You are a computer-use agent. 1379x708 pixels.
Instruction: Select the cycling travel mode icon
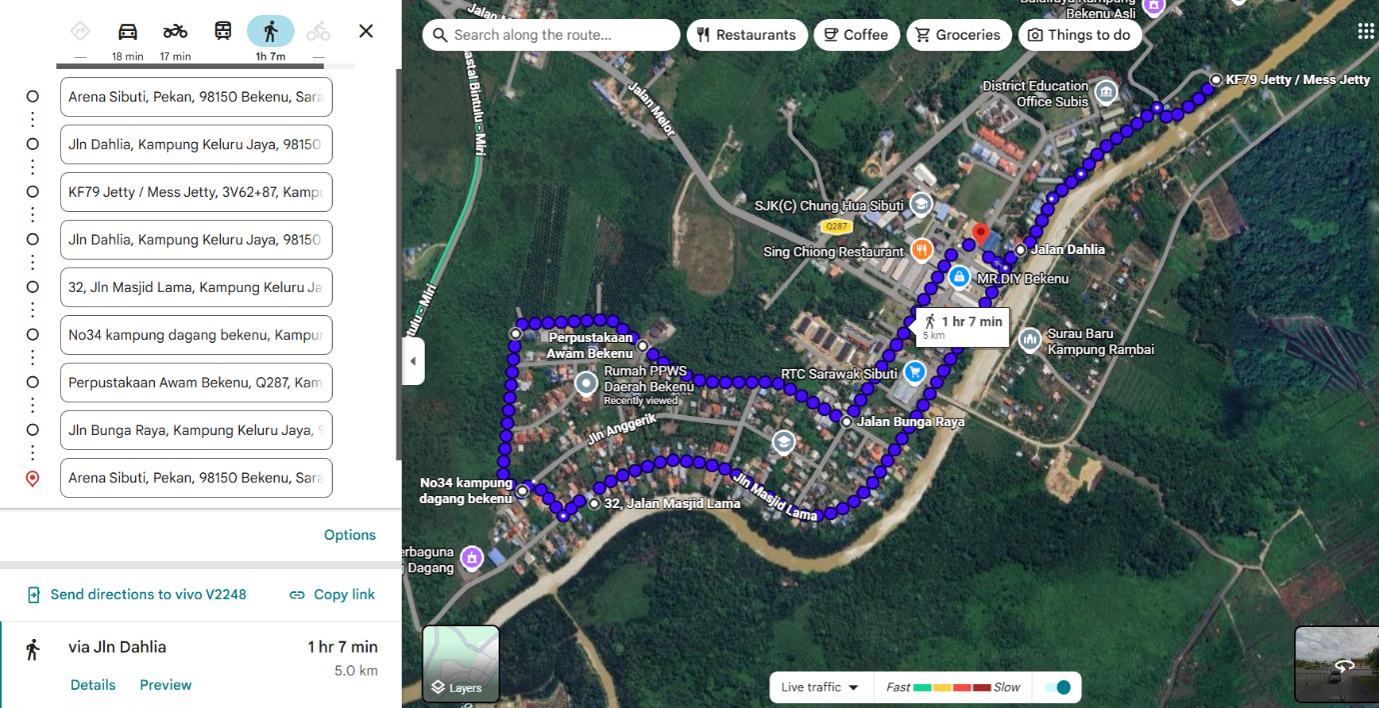point(318,31)
